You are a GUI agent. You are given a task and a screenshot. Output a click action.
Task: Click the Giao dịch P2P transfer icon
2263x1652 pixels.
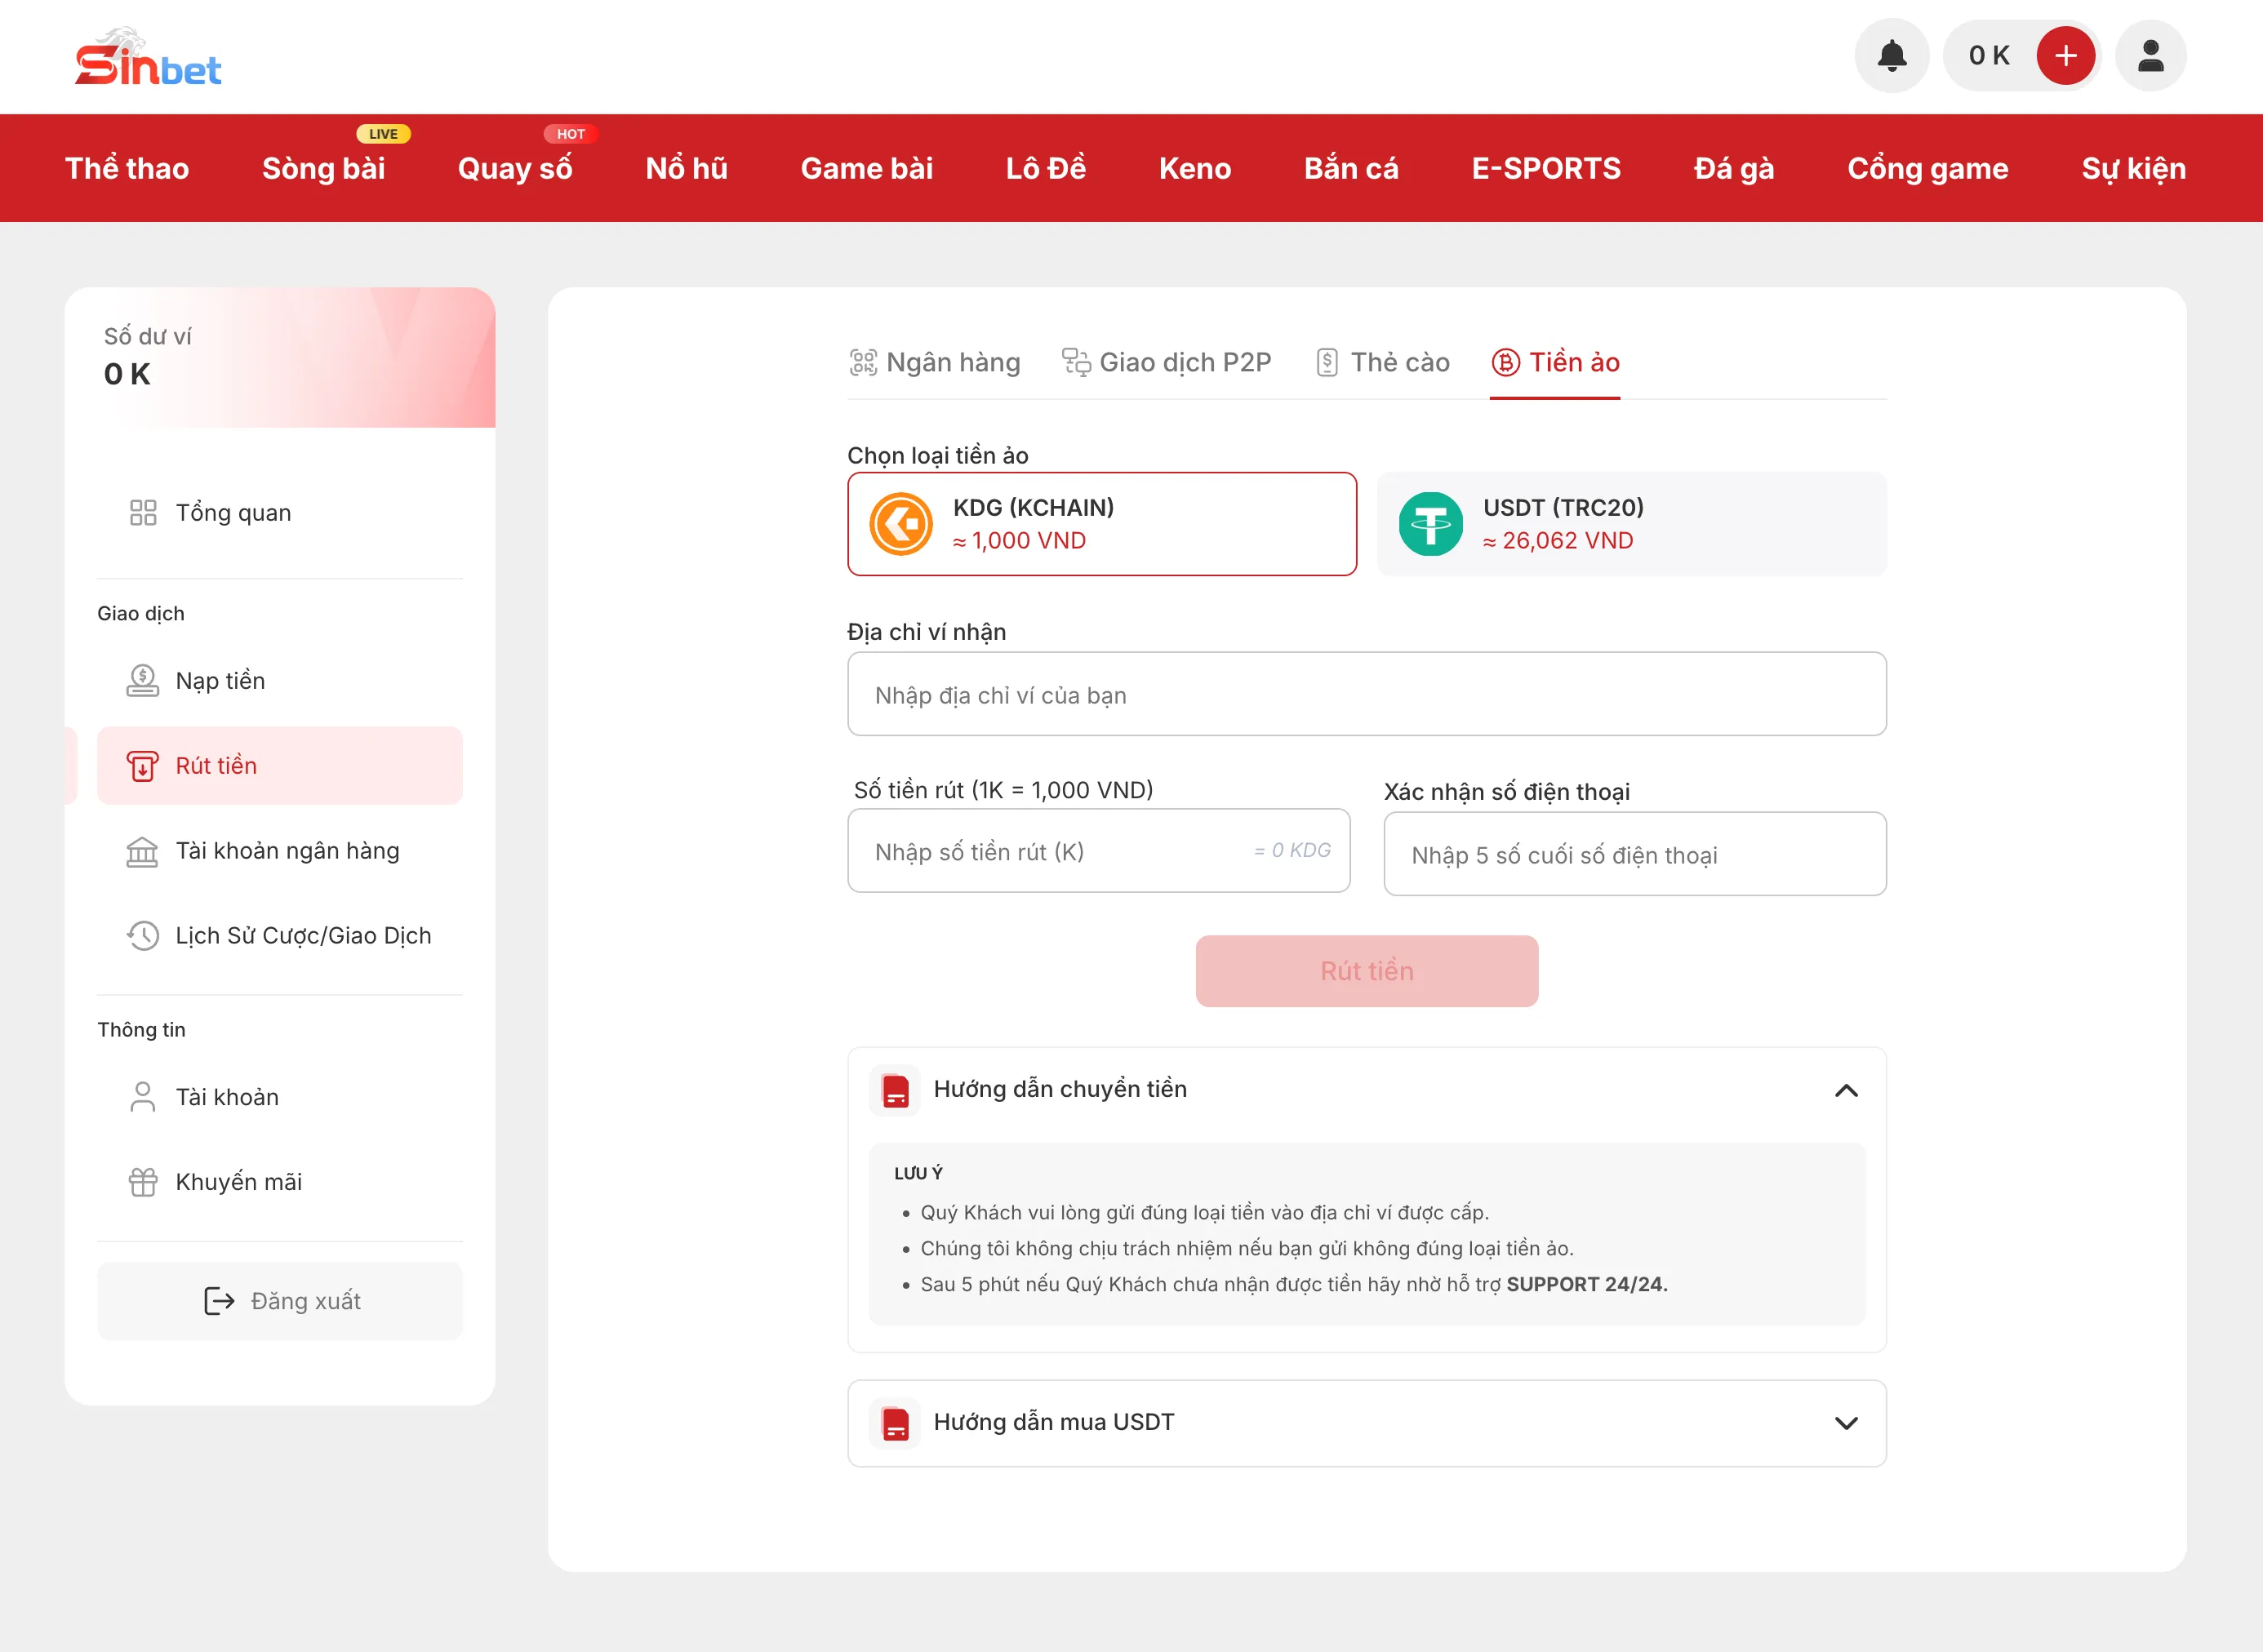1076,362
